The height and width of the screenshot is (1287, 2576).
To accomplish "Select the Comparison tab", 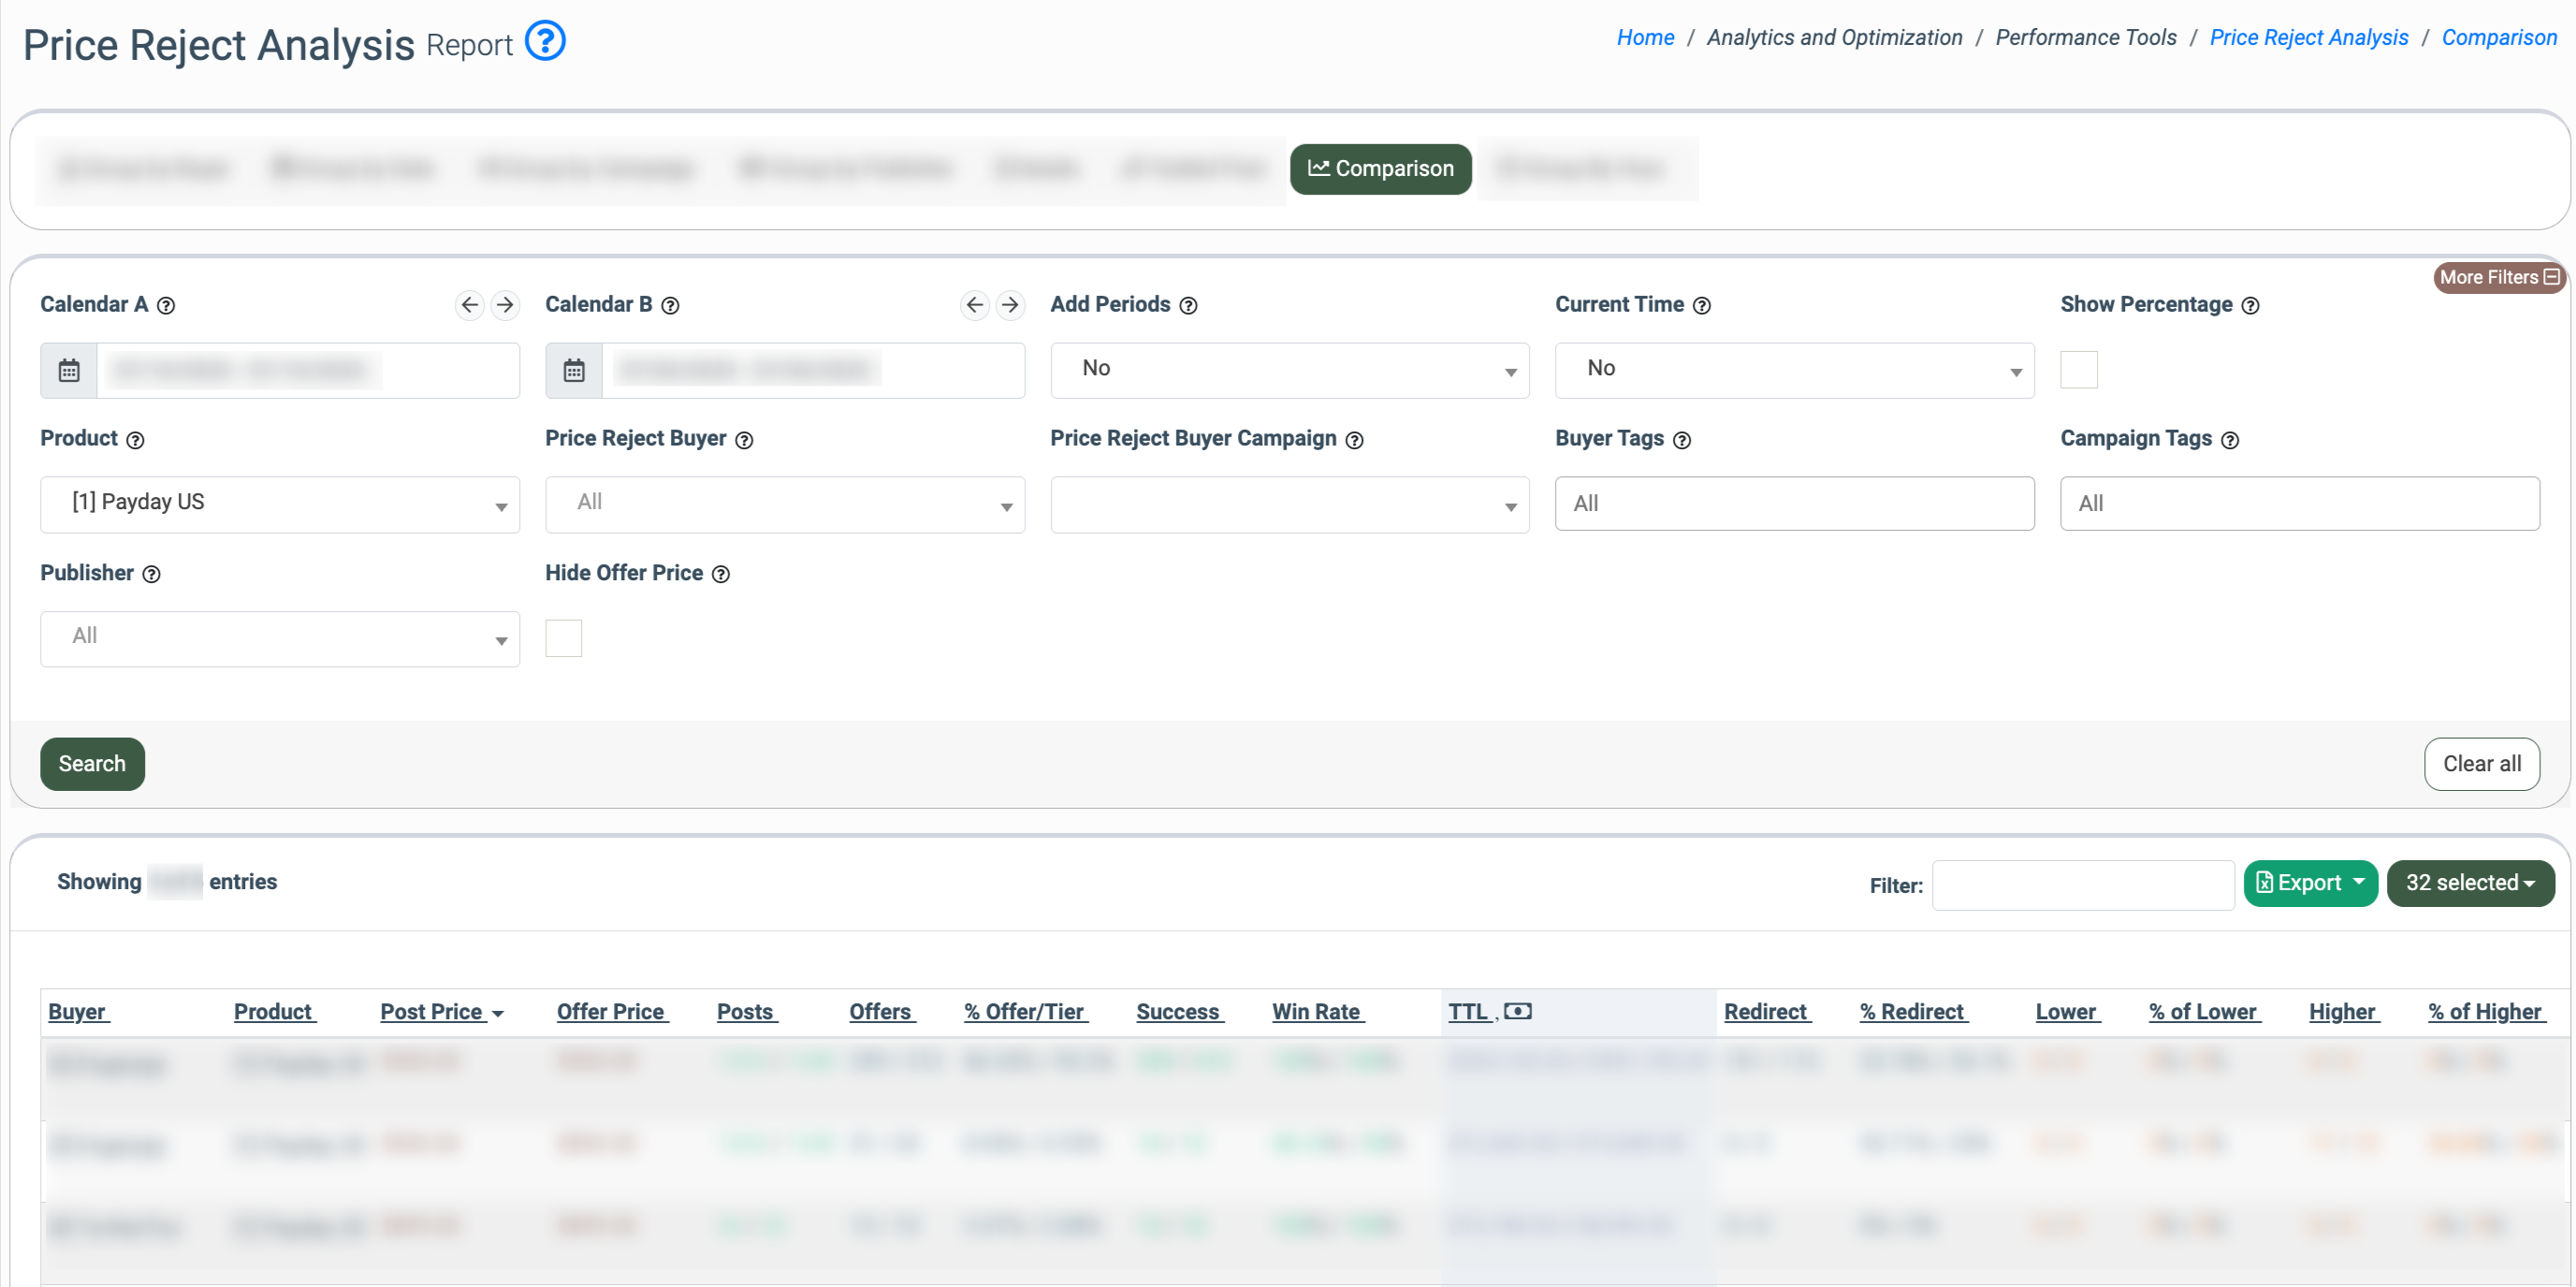I will pyautogui.click(x=1380, y=169).
